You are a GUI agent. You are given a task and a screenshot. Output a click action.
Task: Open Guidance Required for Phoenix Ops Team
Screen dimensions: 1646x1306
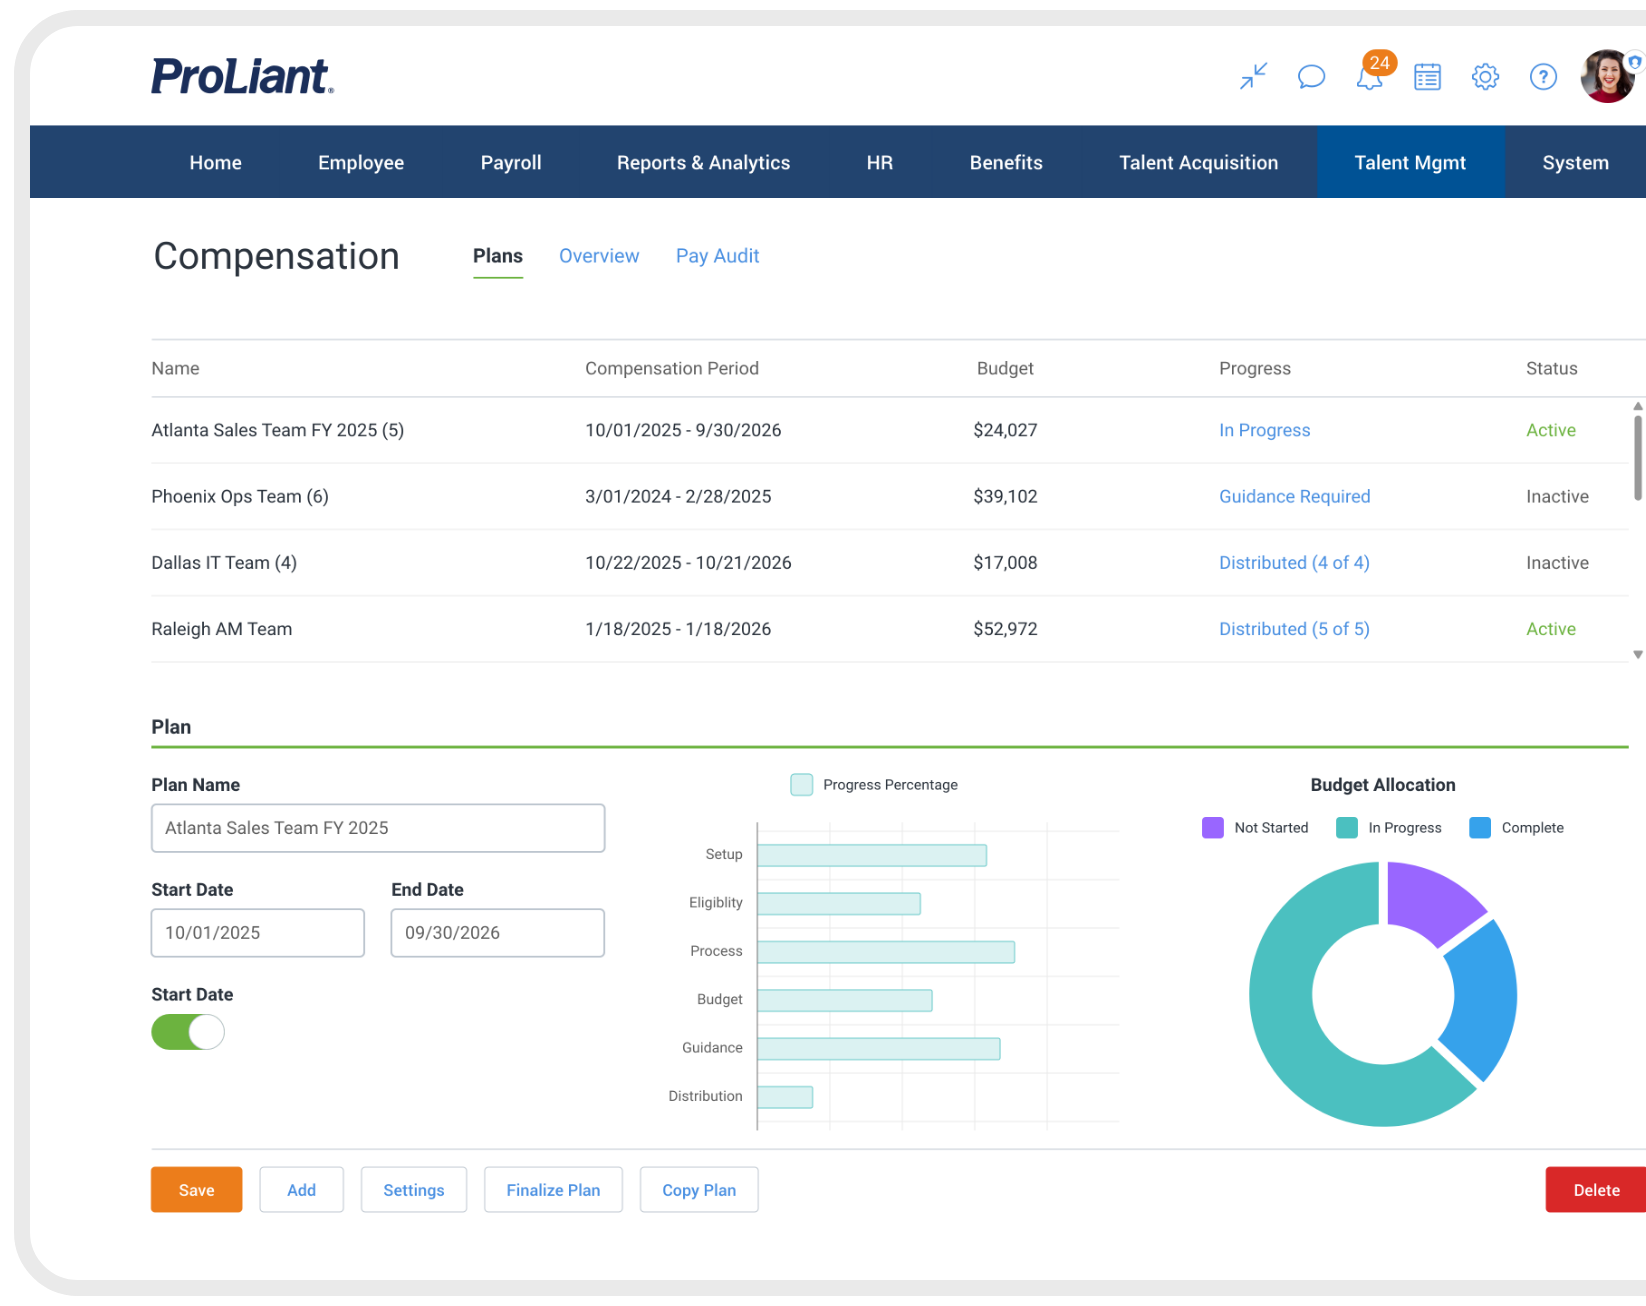pos(1294,496)
